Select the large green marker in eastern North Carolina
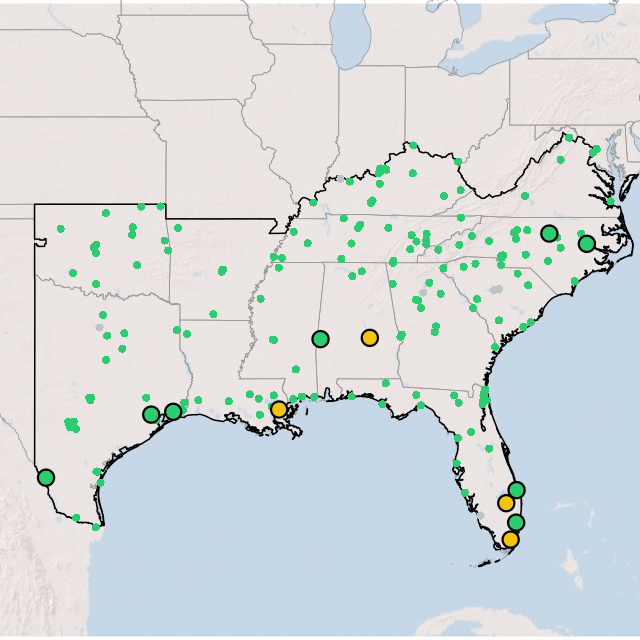 click(587, 244)
